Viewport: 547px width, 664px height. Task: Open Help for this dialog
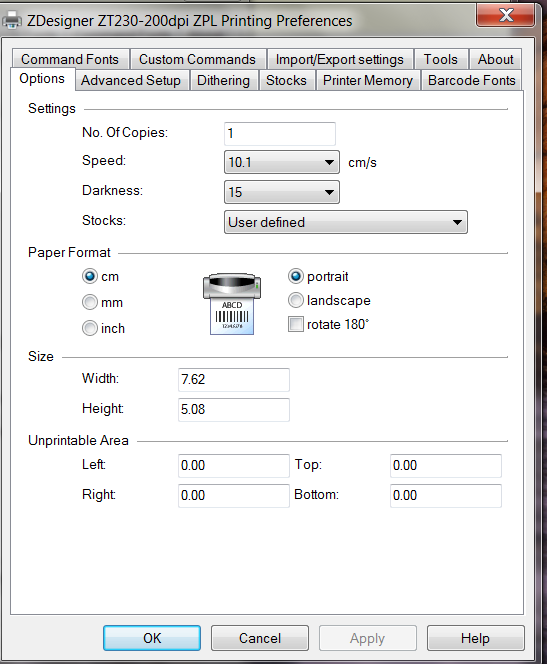tap(475, 638)
